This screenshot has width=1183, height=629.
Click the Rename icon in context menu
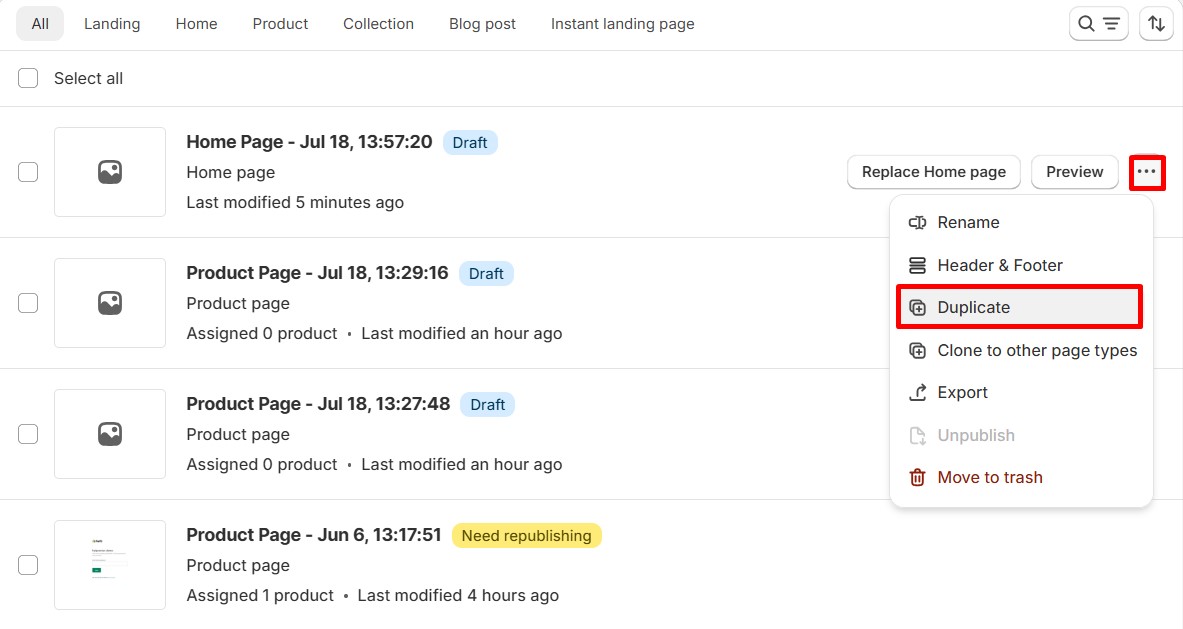tap(917, 223)
